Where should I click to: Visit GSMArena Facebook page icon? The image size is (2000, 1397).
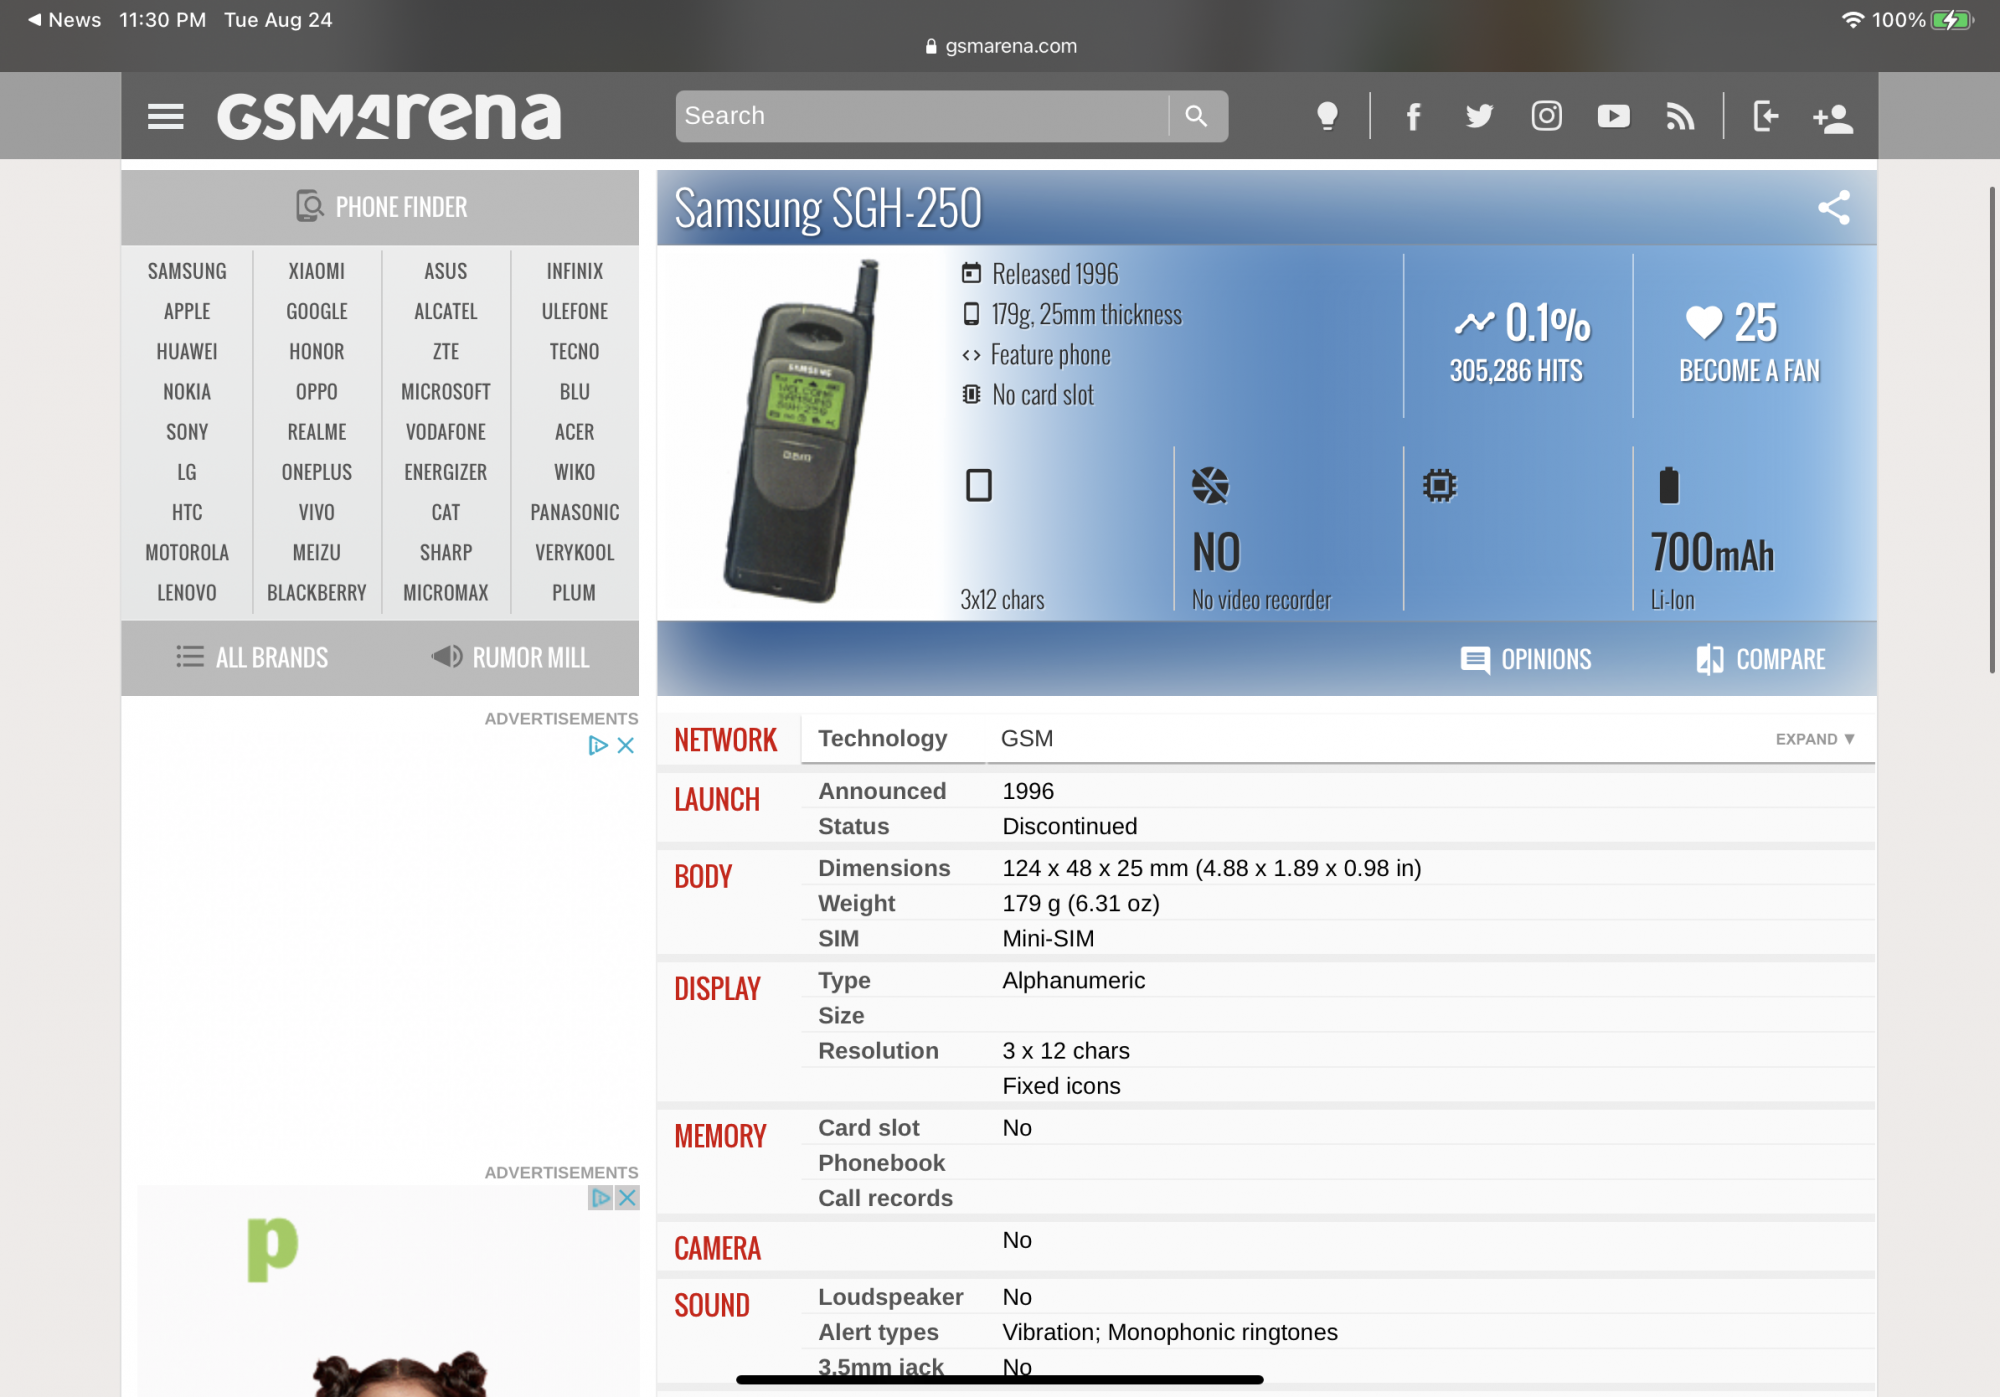click(1413, 116)
